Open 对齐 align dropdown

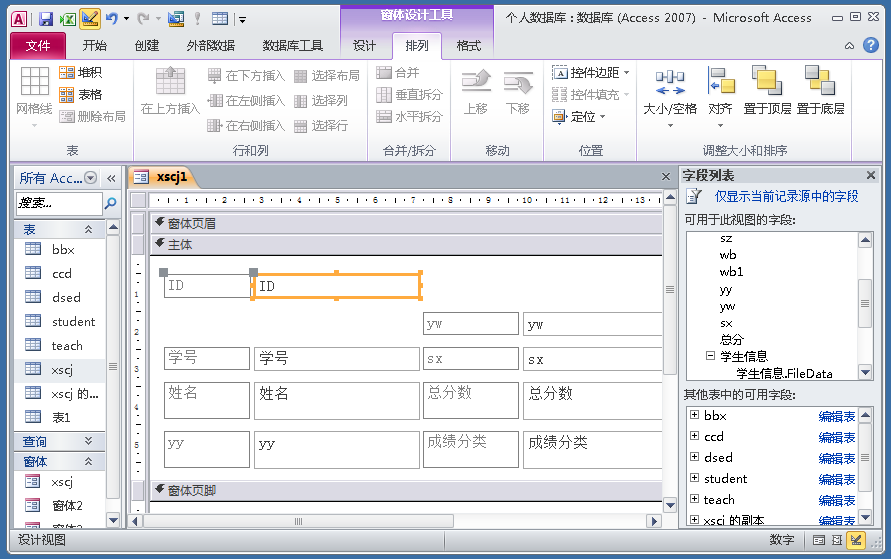pos(720,97)
